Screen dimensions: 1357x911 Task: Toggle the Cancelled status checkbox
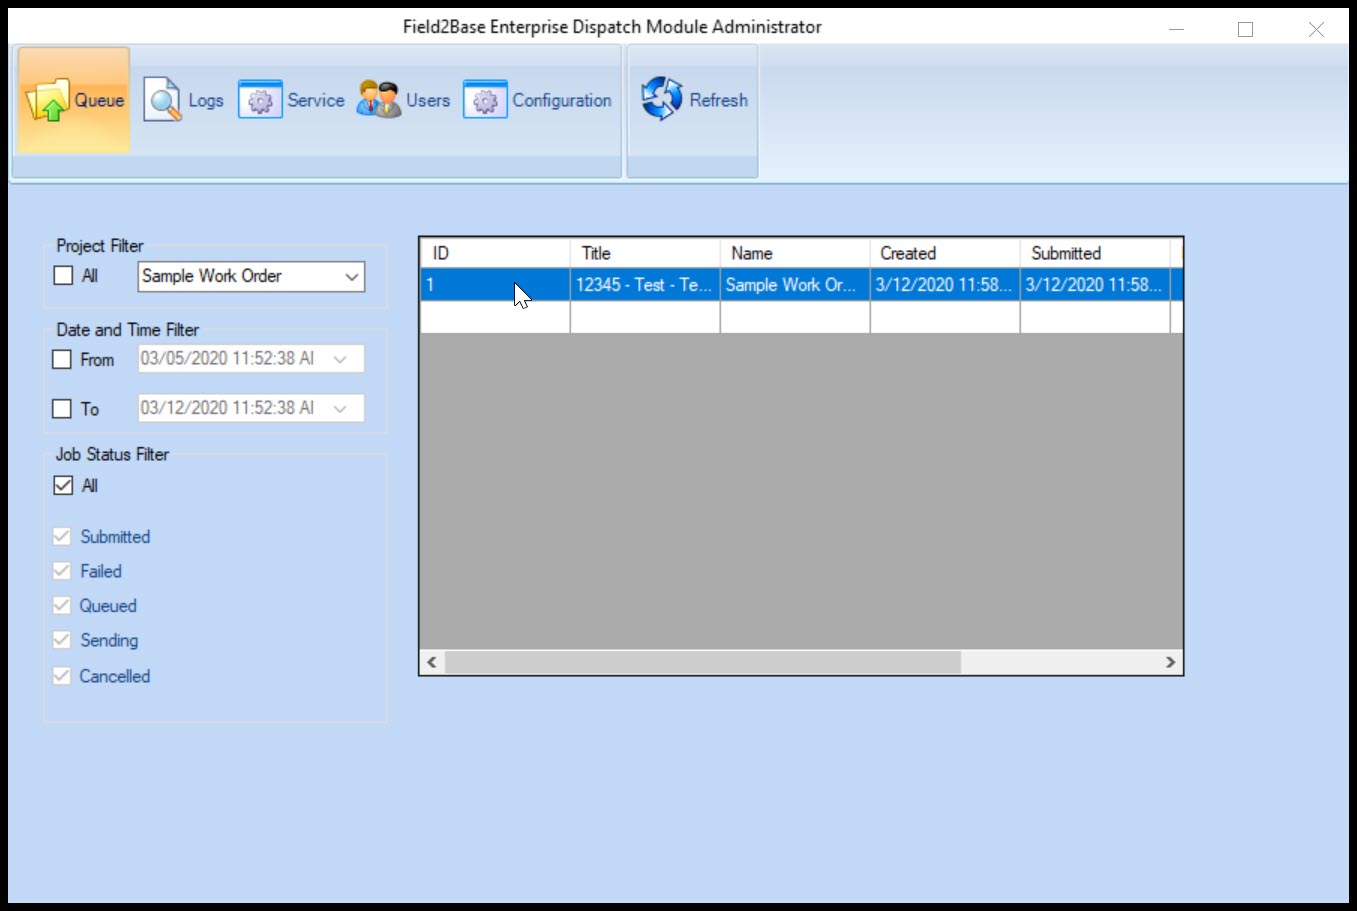pos(62,676)
